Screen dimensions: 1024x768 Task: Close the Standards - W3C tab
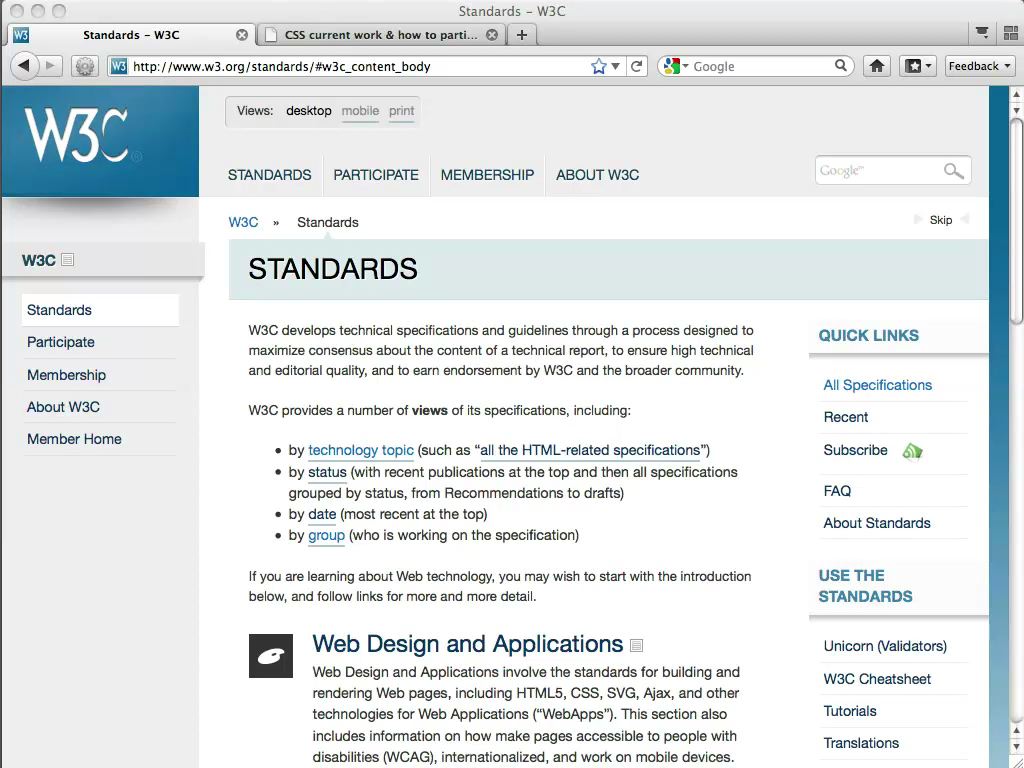pos(242,35)
